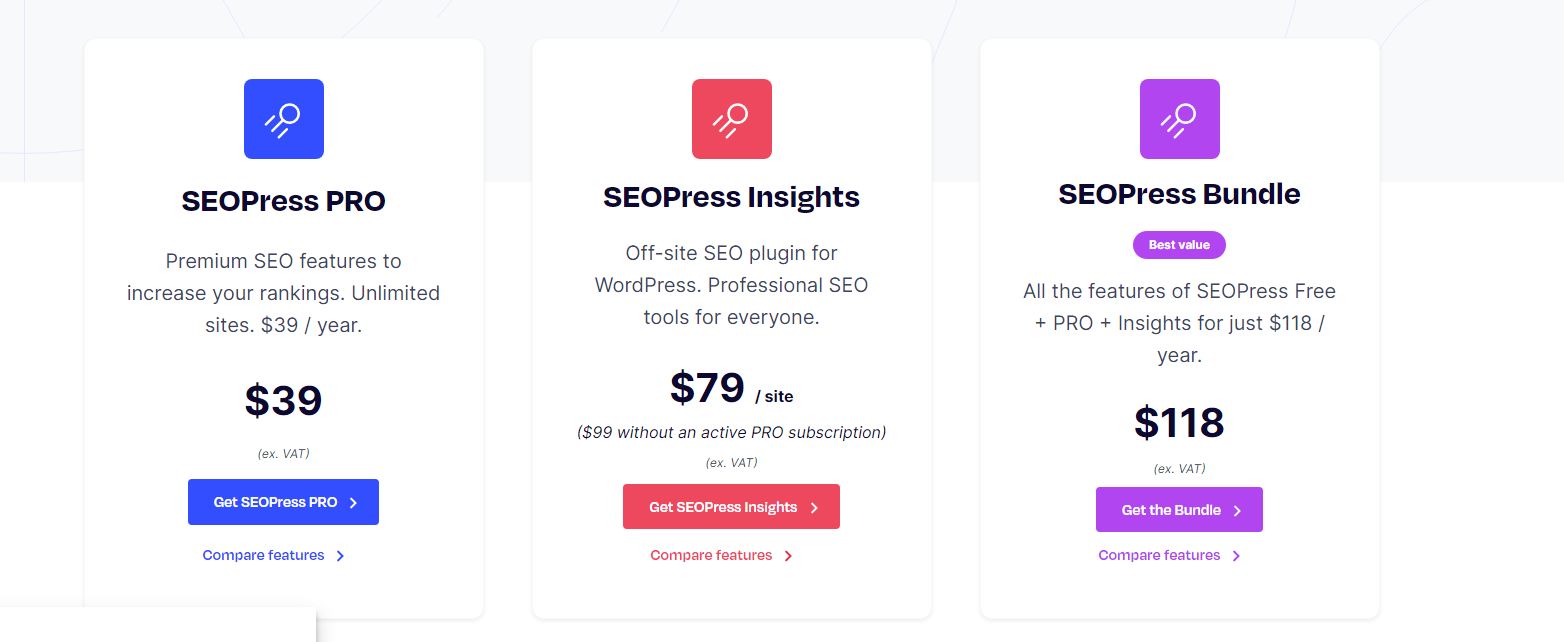Click the SEOPress Bundle heading
1564x642 pixels.
click(1179, 194)
